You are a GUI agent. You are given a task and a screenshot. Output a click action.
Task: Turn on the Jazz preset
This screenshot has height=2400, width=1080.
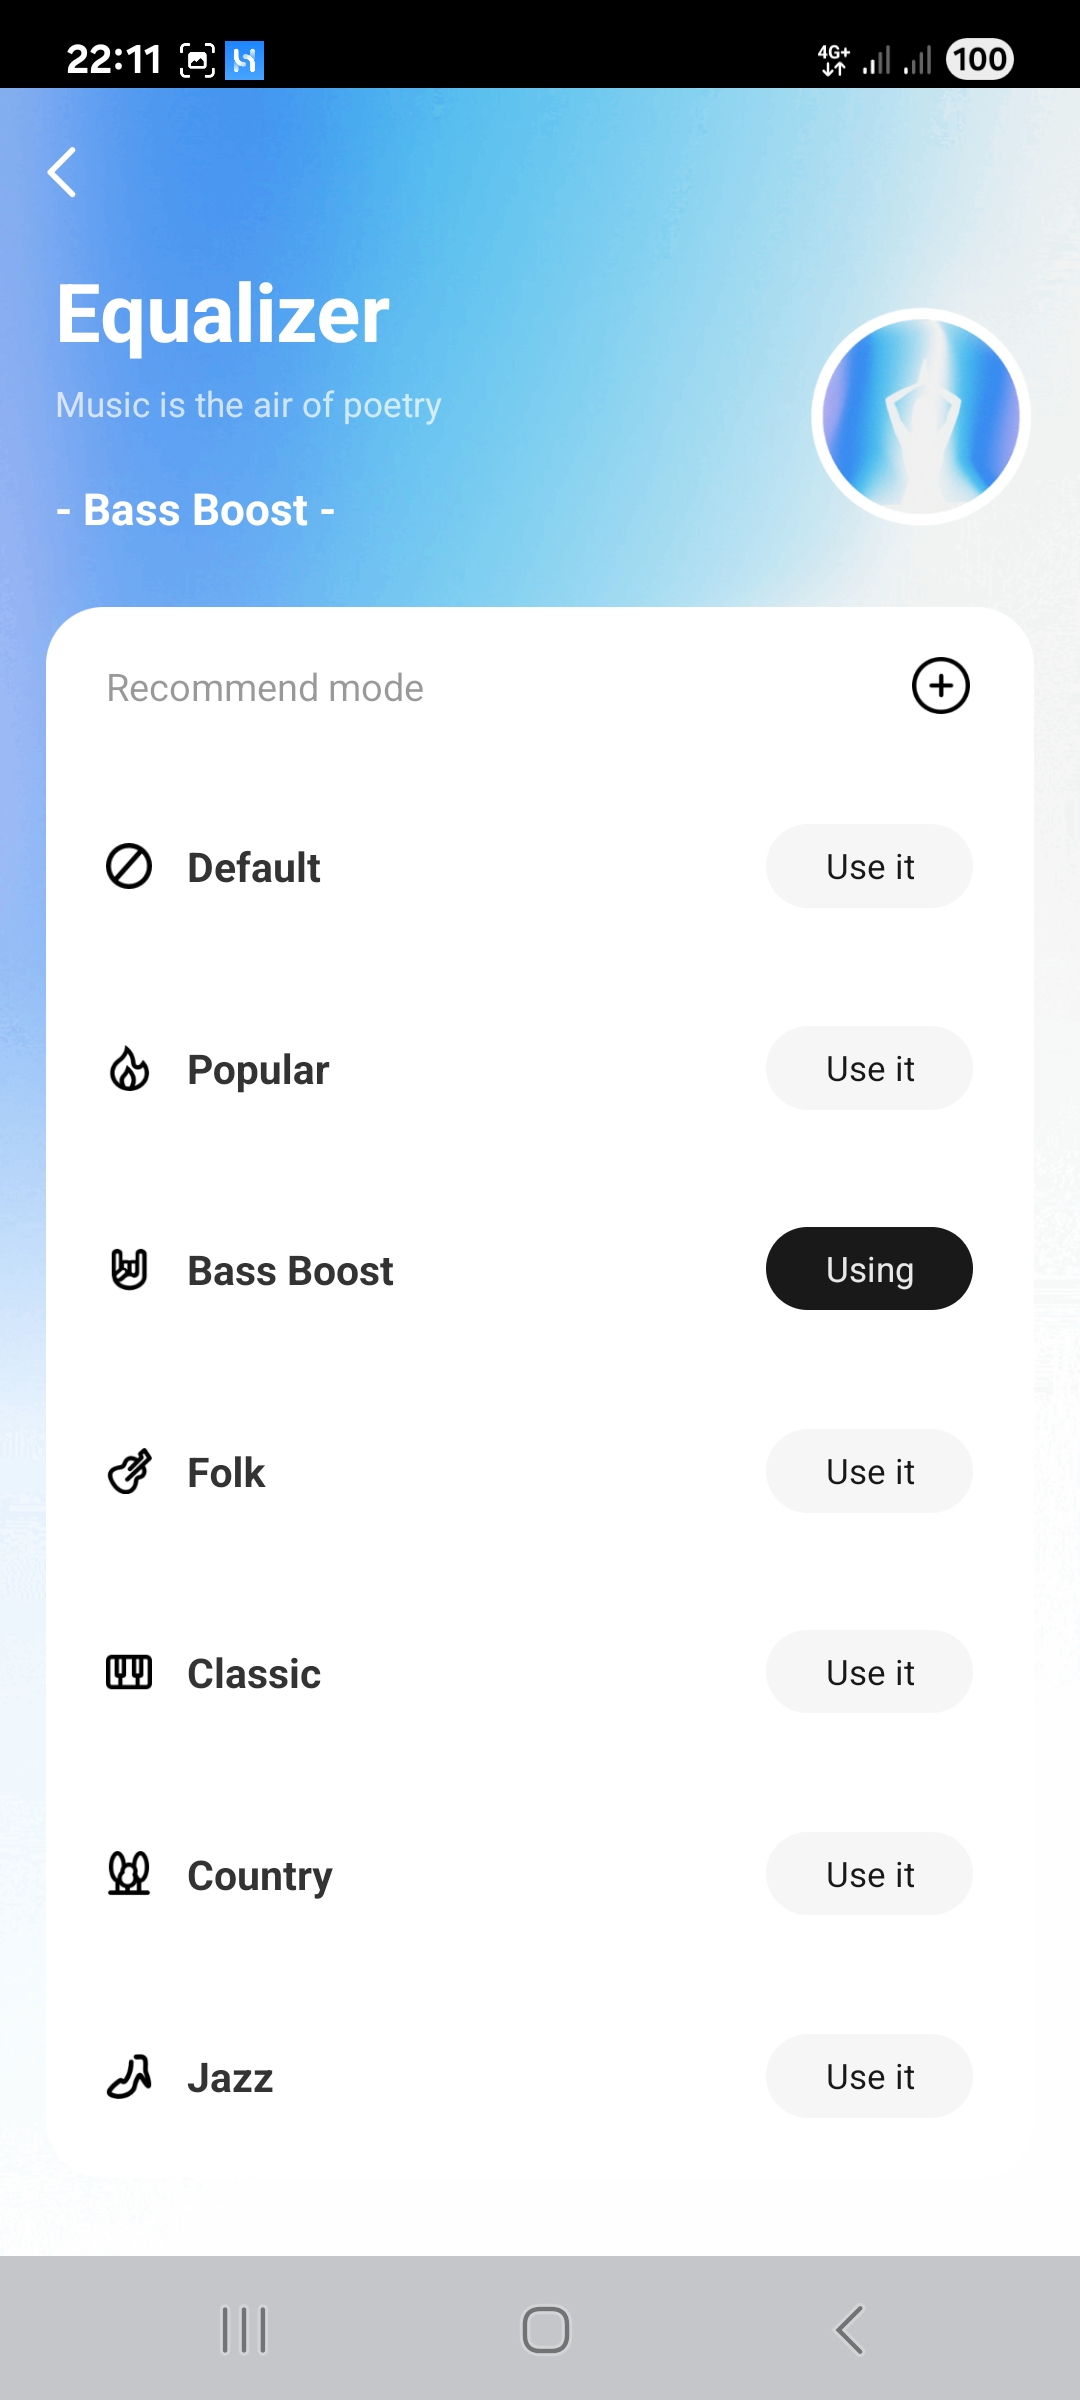869,2076
